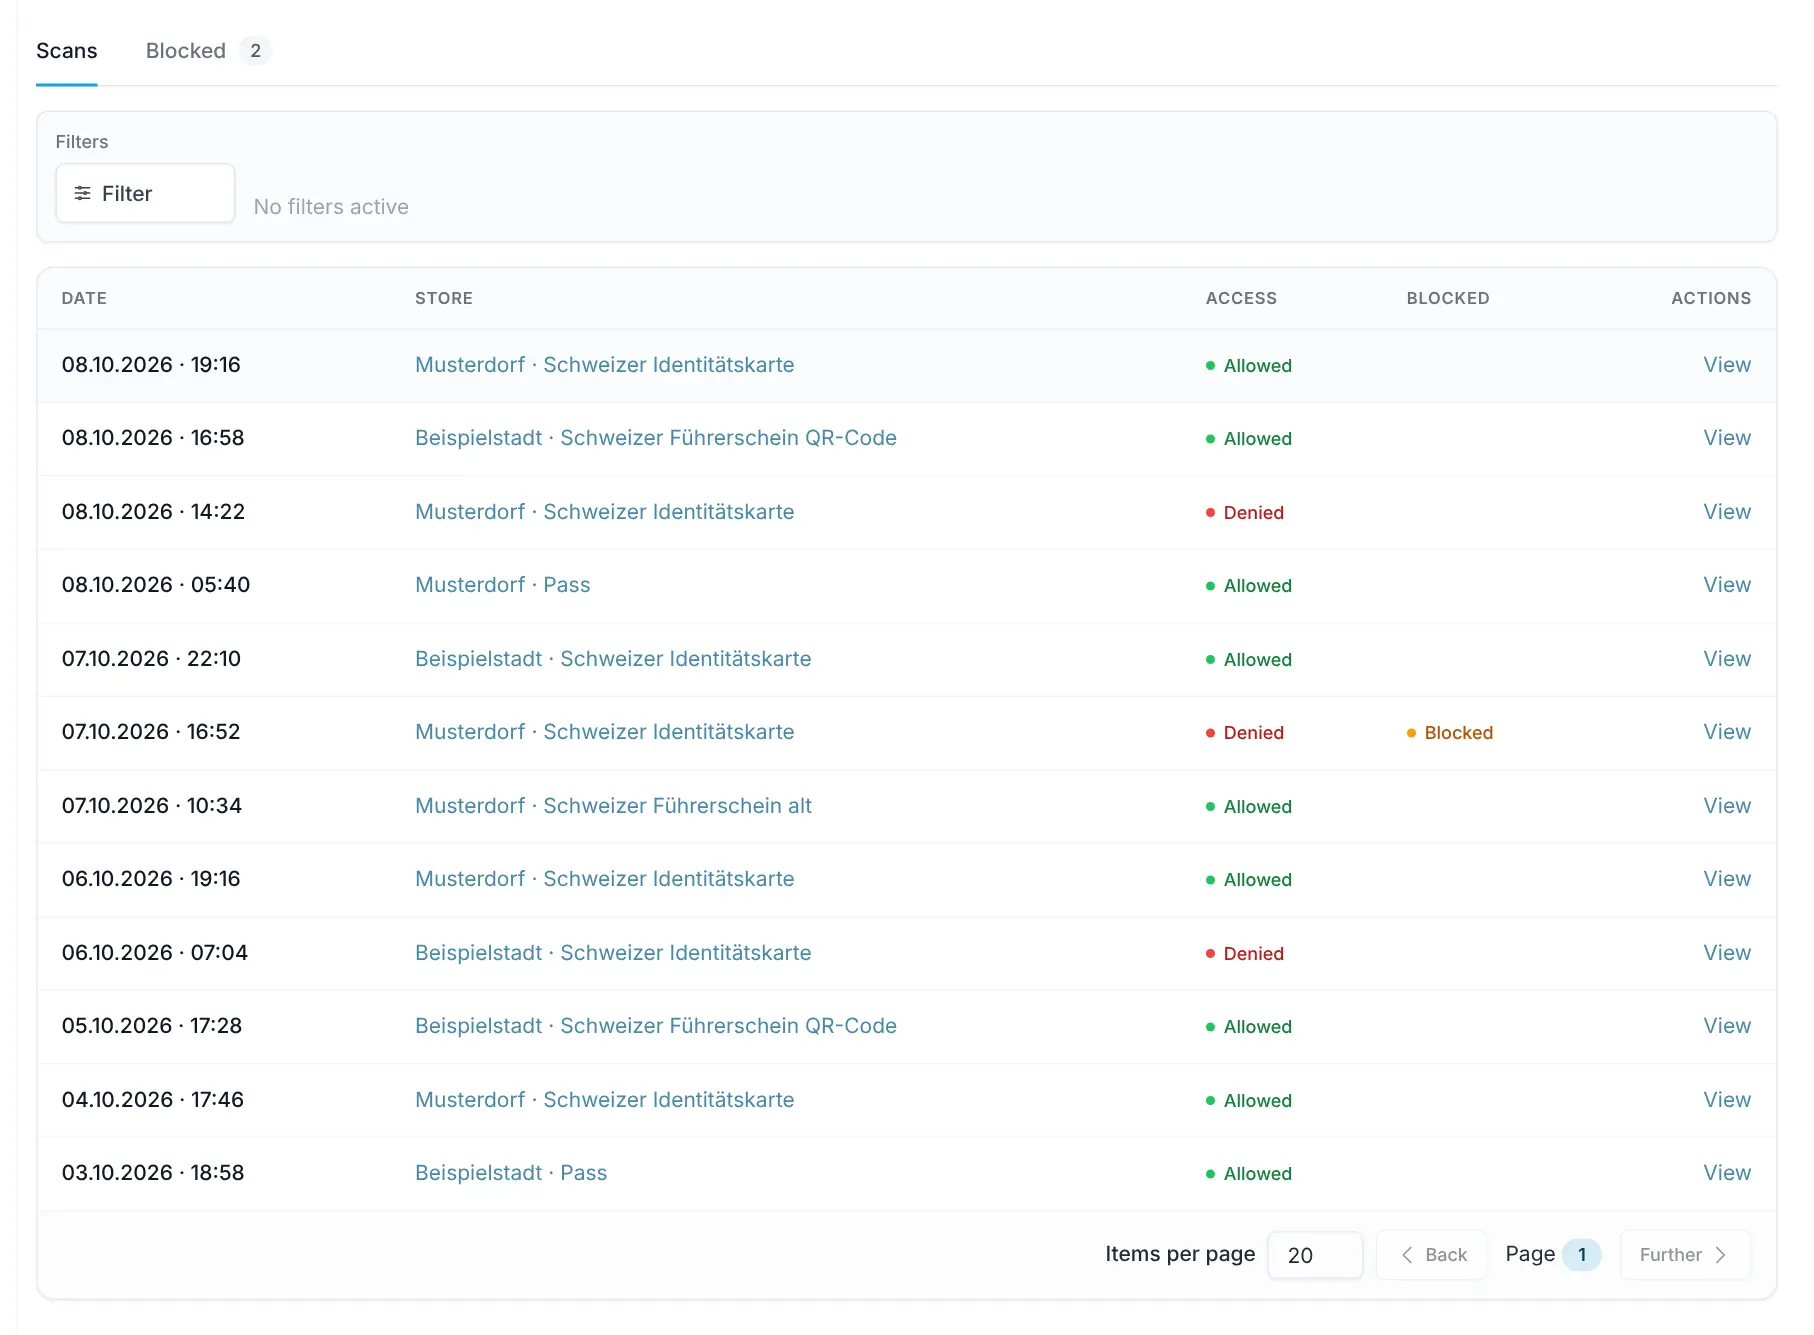
Task: View the denied scan from 08.10.2026 14:22
Action: click(x=1727, y=512)
